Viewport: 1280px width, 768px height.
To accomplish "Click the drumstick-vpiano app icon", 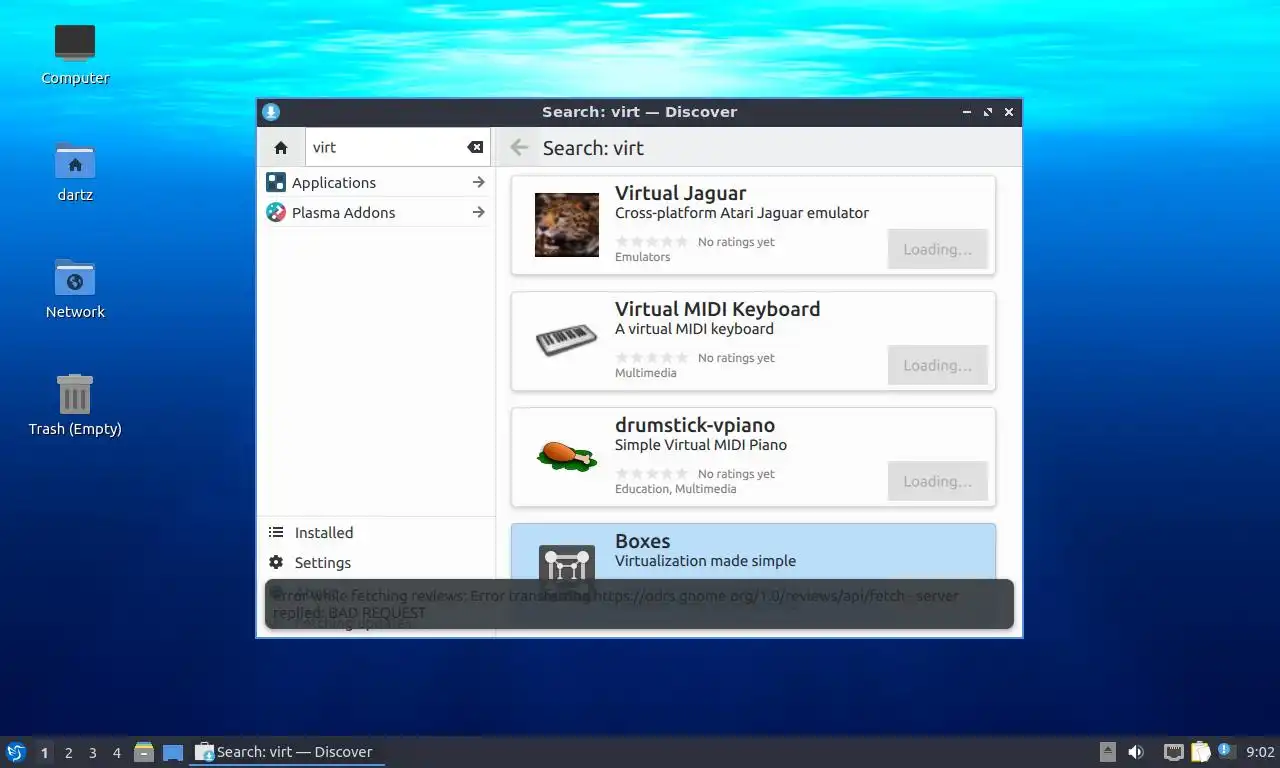I will pyautogui.click(x=567, y=456).
